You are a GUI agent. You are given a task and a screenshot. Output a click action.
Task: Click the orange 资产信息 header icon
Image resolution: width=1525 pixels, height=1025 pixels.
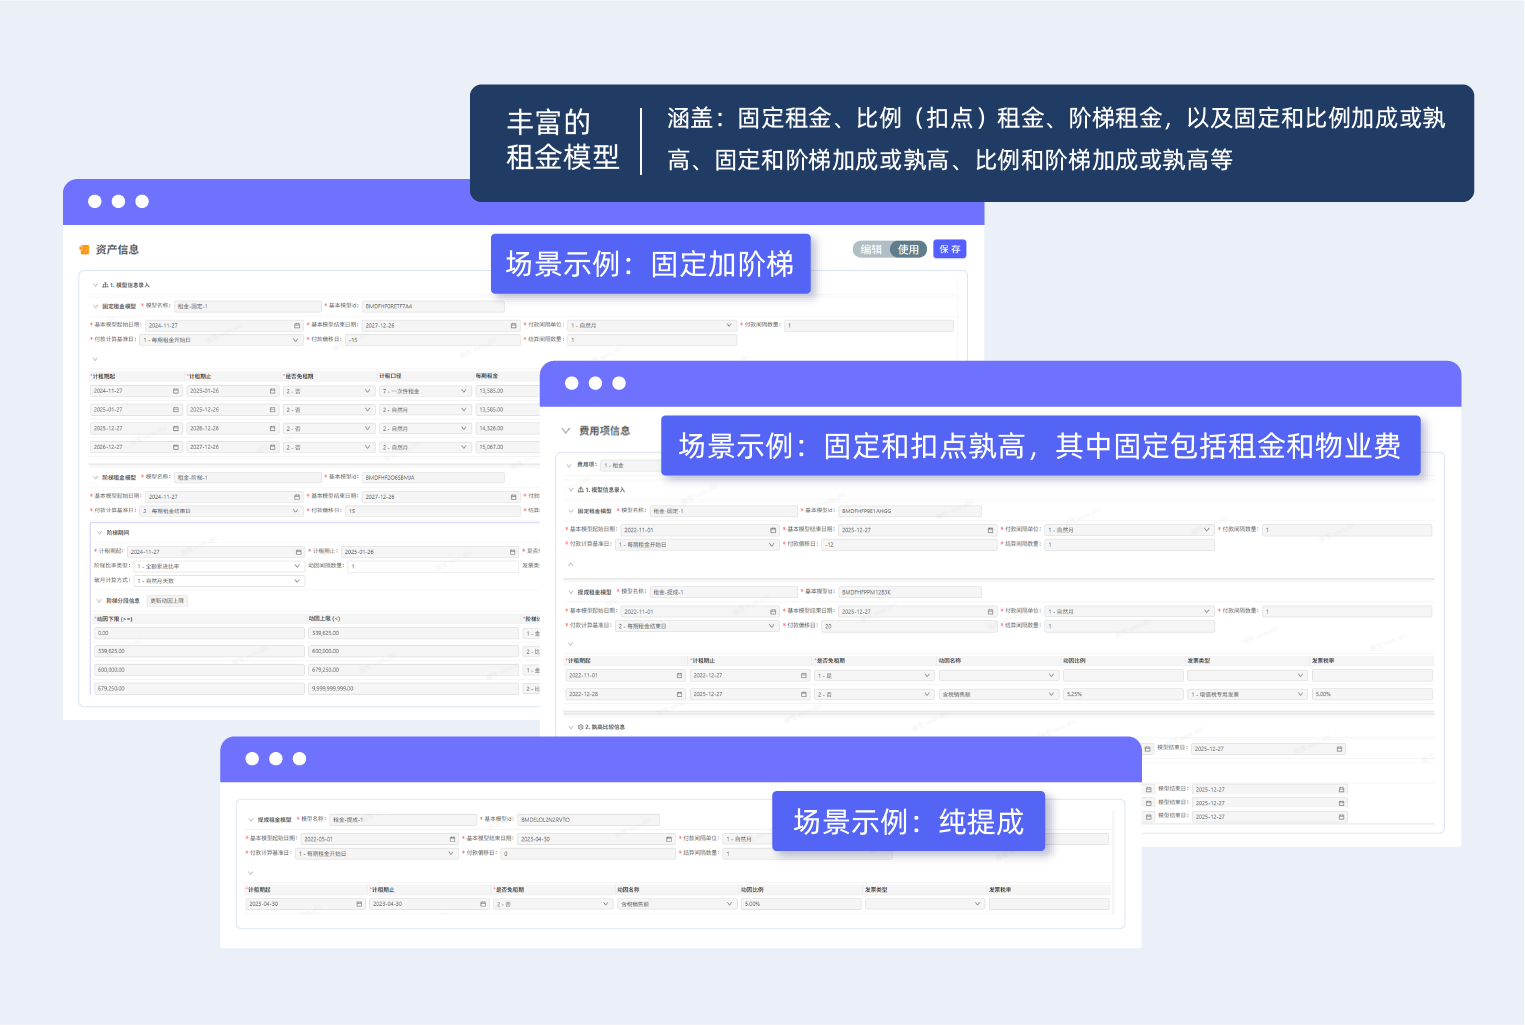[x=84, y=250]
